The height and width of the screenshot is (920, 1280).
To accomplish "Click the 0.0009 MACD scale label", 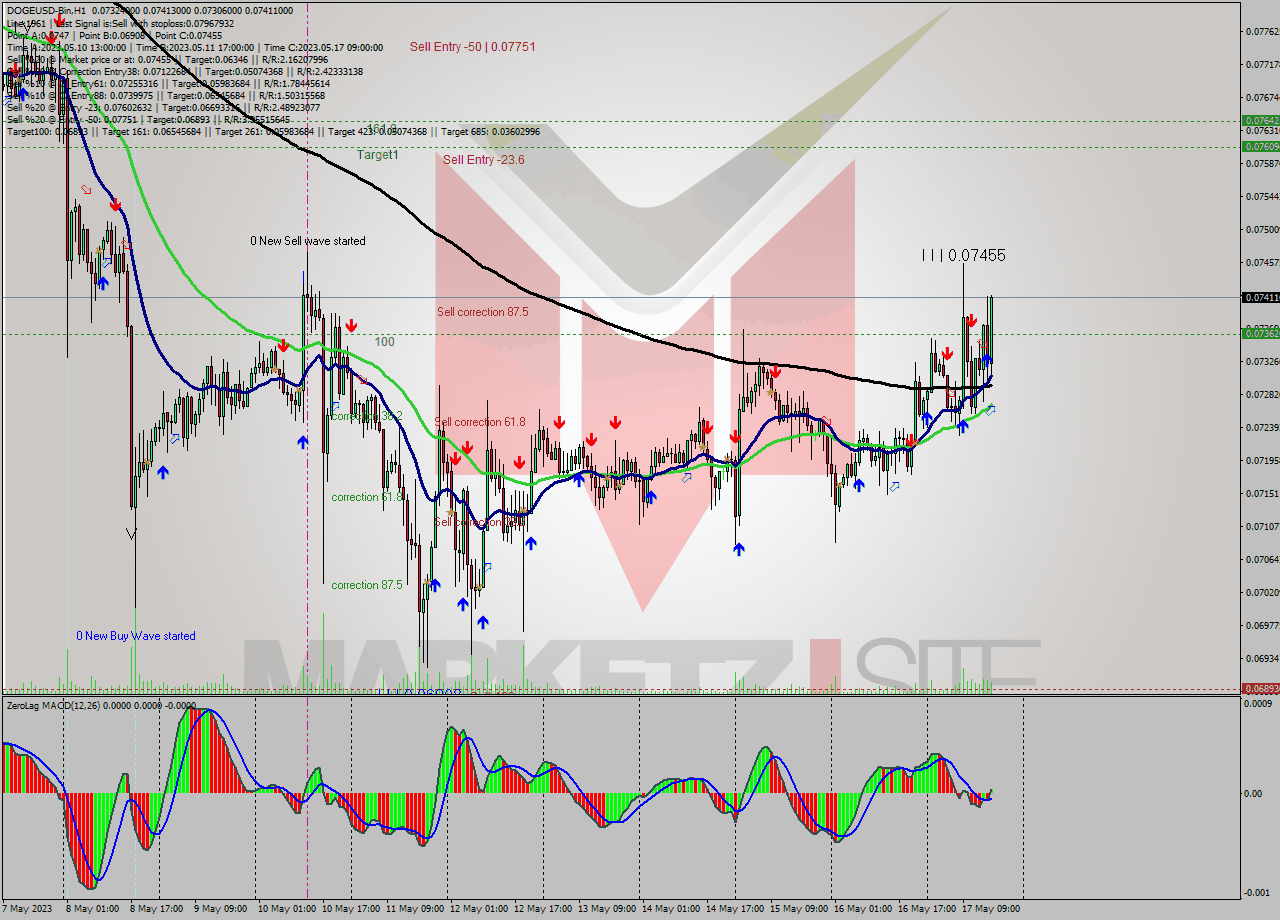I will 1258,704.
